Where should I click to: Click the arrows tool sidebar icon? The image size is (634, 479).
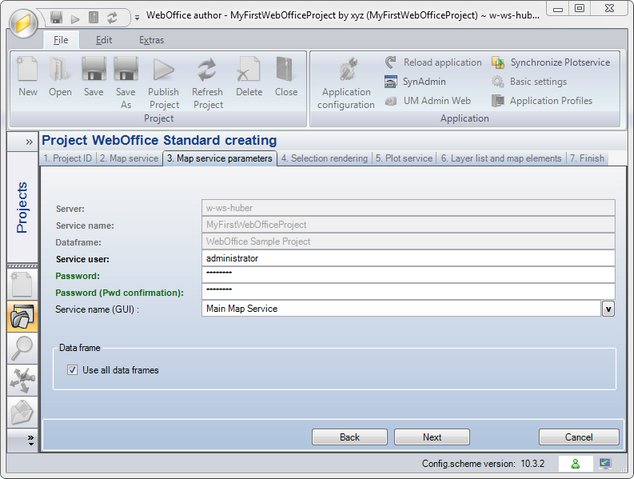pos(22,380)
